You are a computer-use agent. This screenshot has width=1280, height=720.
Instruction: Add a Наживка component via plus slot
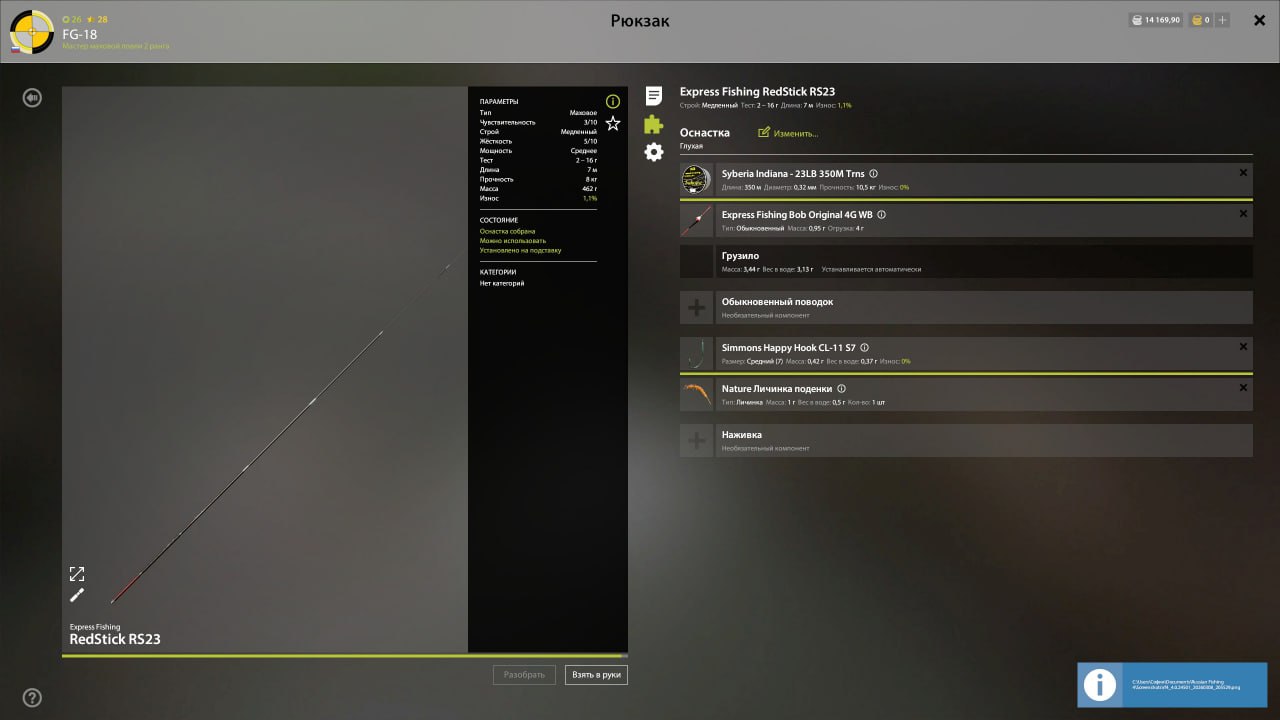697,441
